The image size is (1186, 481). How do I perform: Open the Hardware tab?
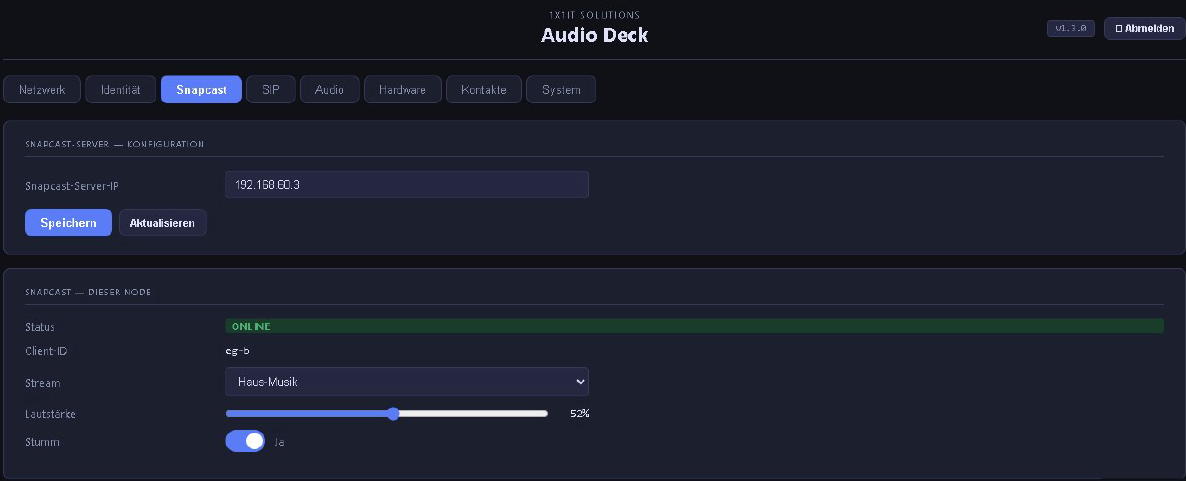402,89
